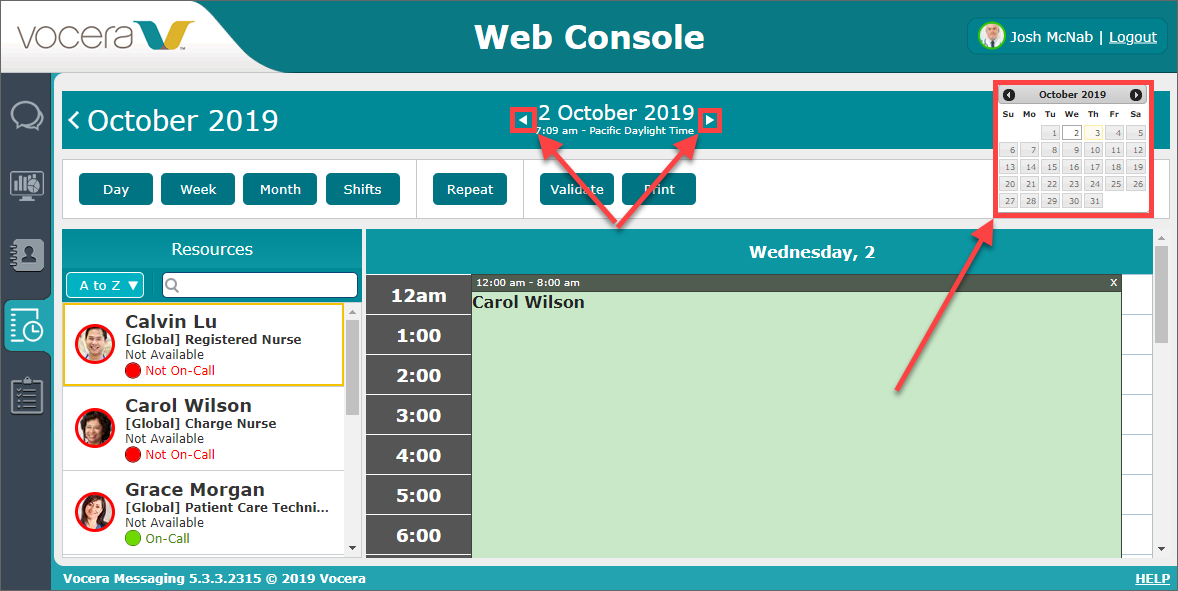Switch to Week view
Image resolution: width=1178 pixels, height=591 pixels.
point(198,189)
